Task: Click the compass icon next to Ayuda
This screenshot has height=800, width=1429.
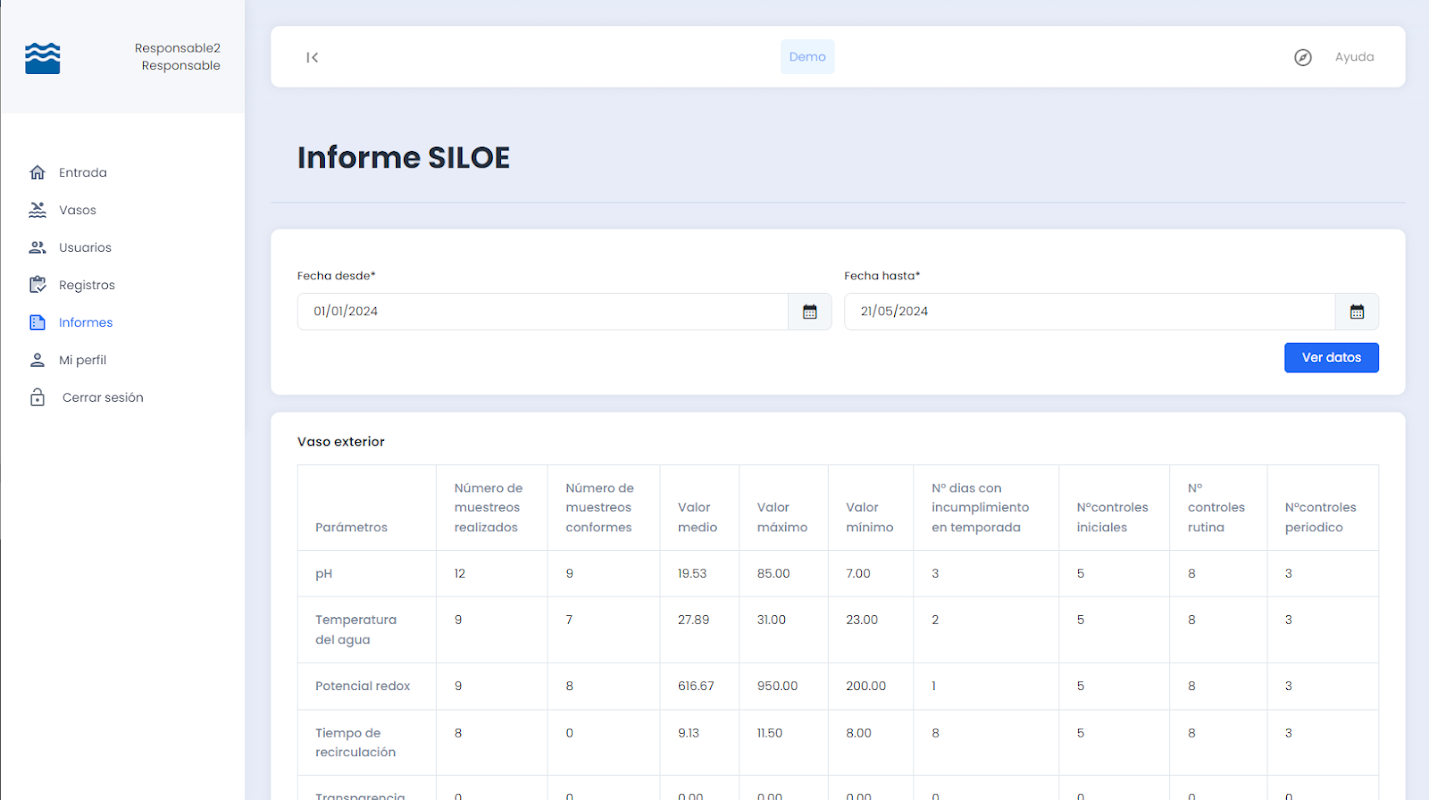Action: (x=1303, y=57)
